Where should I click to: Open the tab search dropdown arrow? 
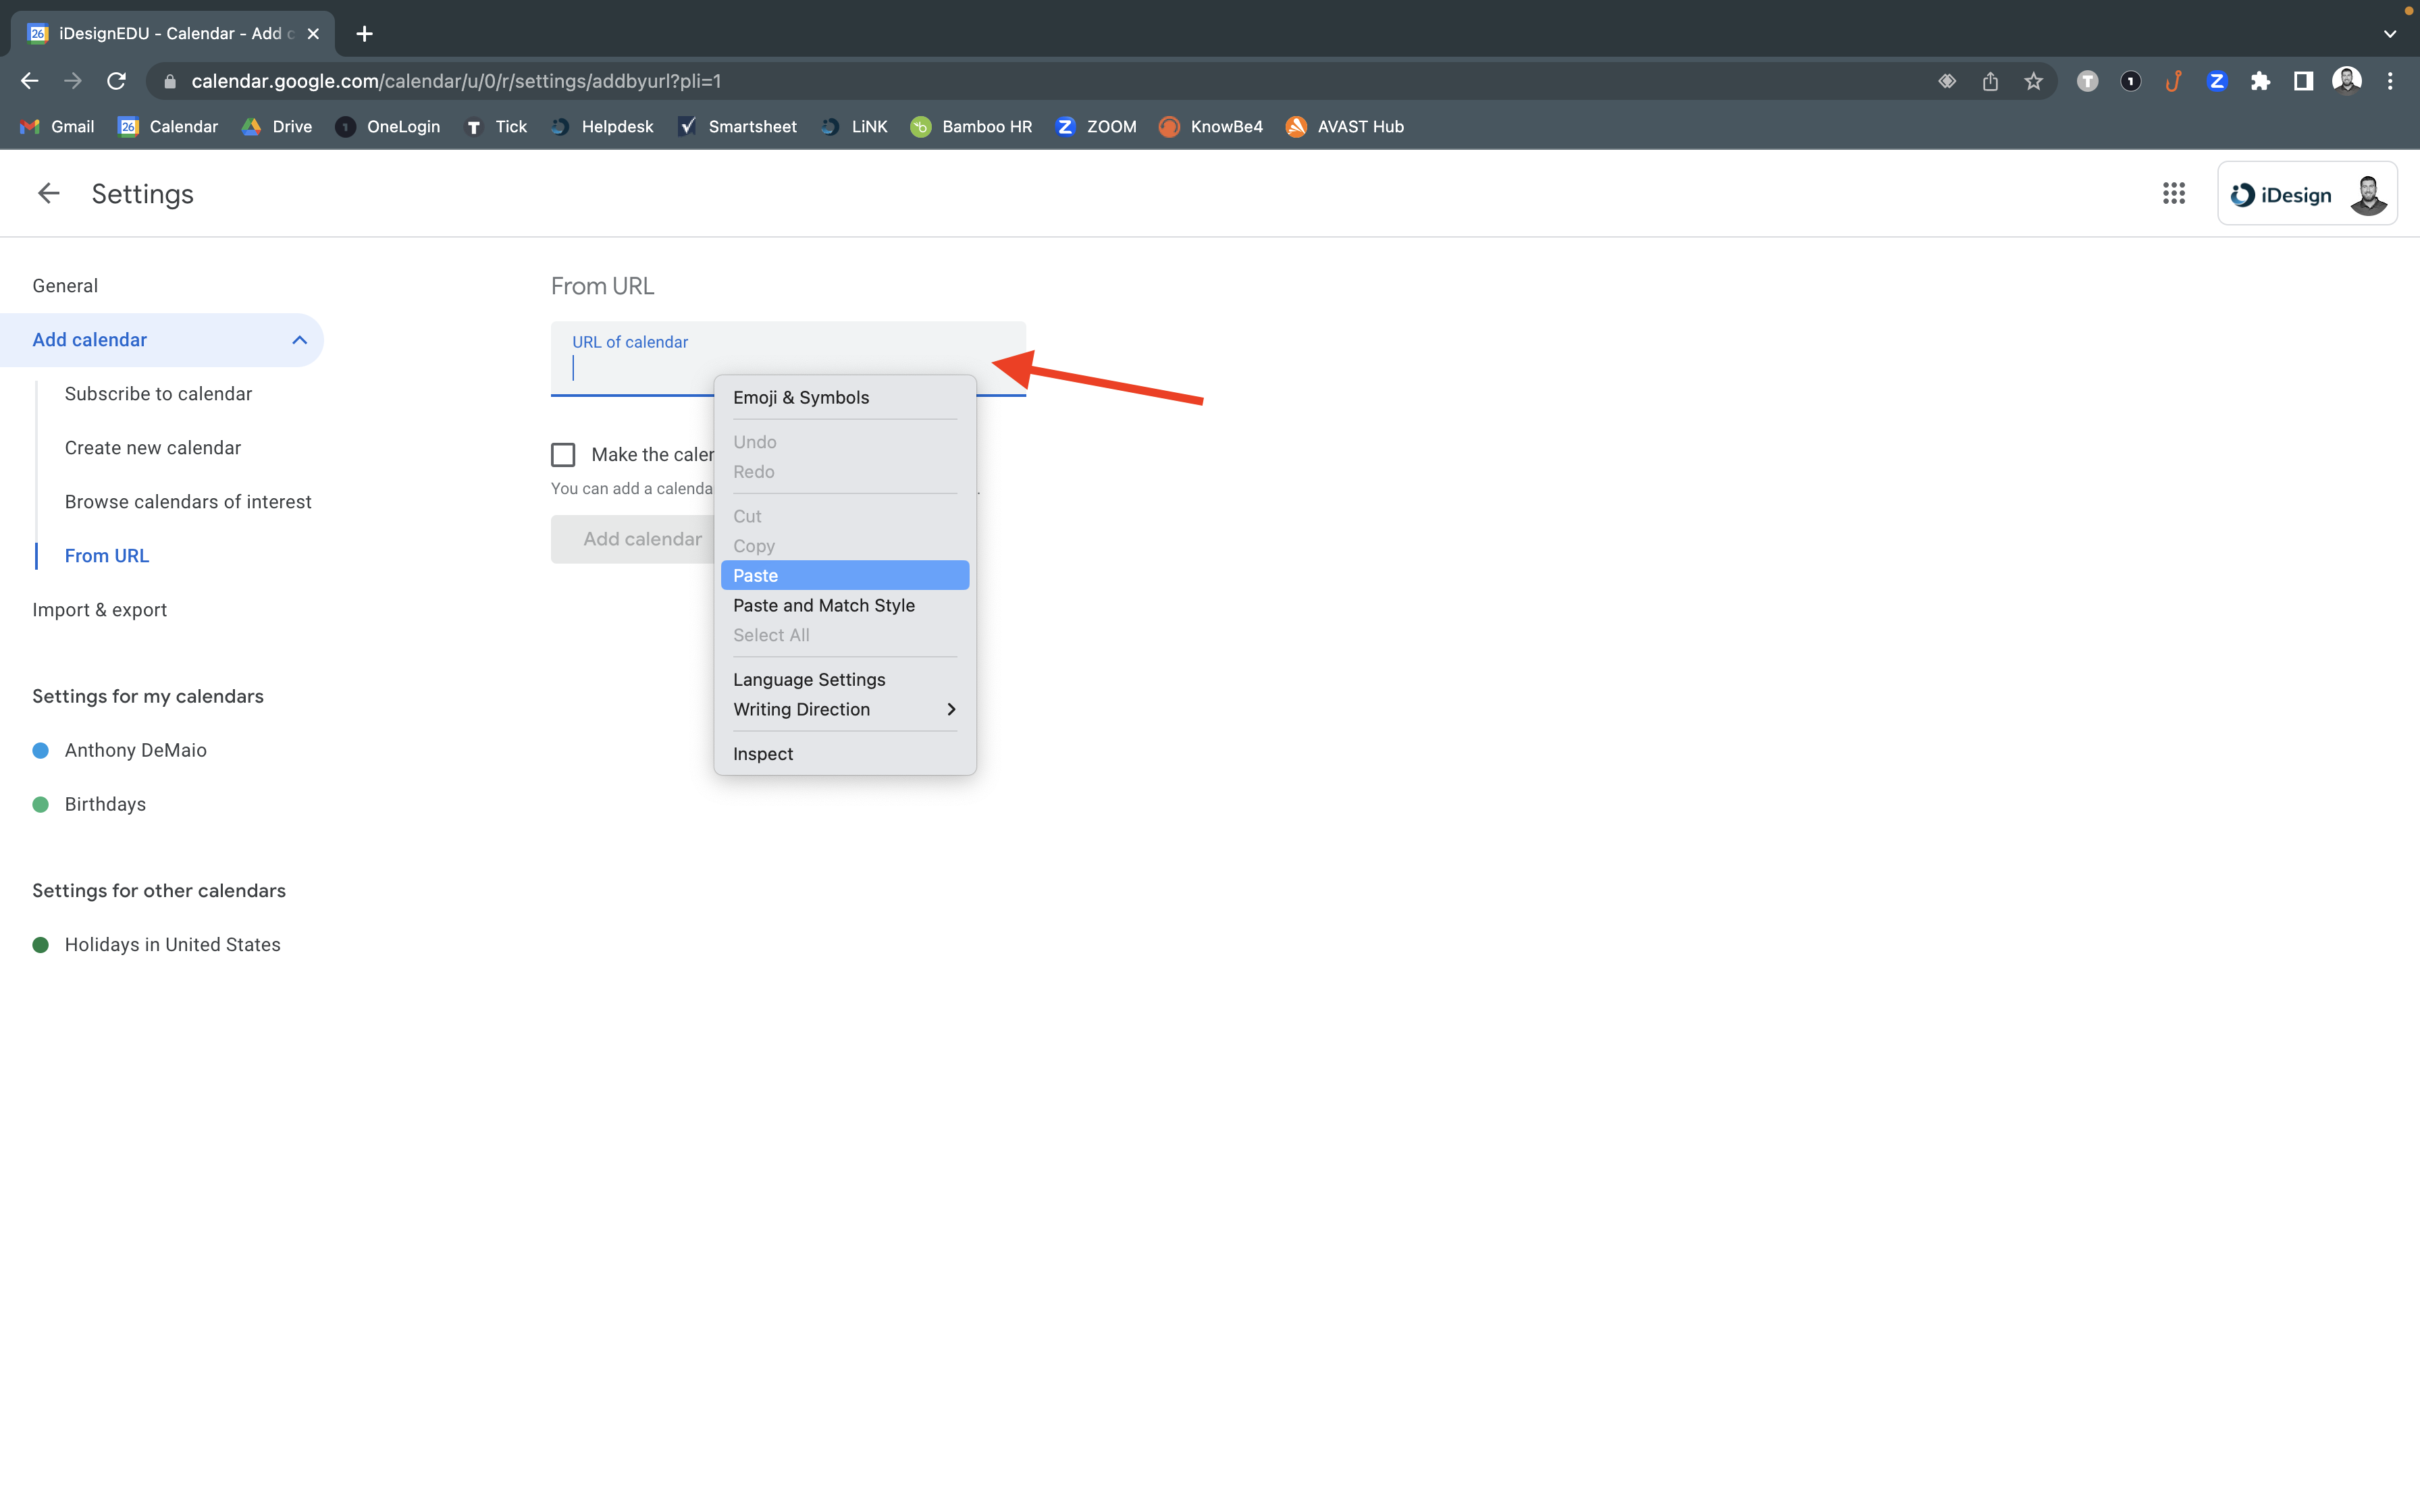tap(2389, 34)
